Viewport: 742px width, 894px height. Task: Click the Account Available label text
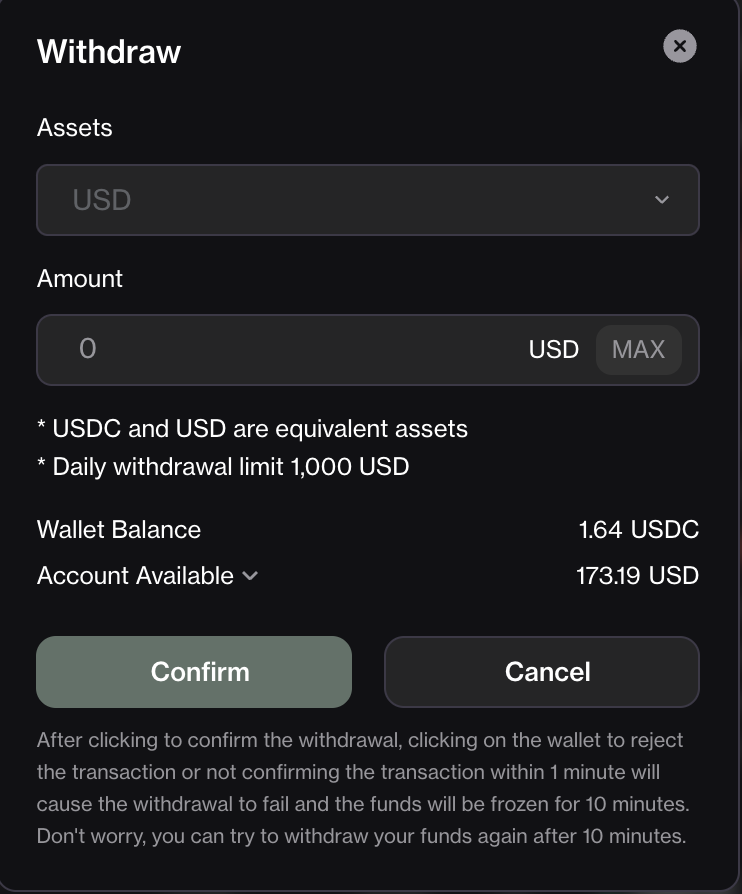coord(135,576)
